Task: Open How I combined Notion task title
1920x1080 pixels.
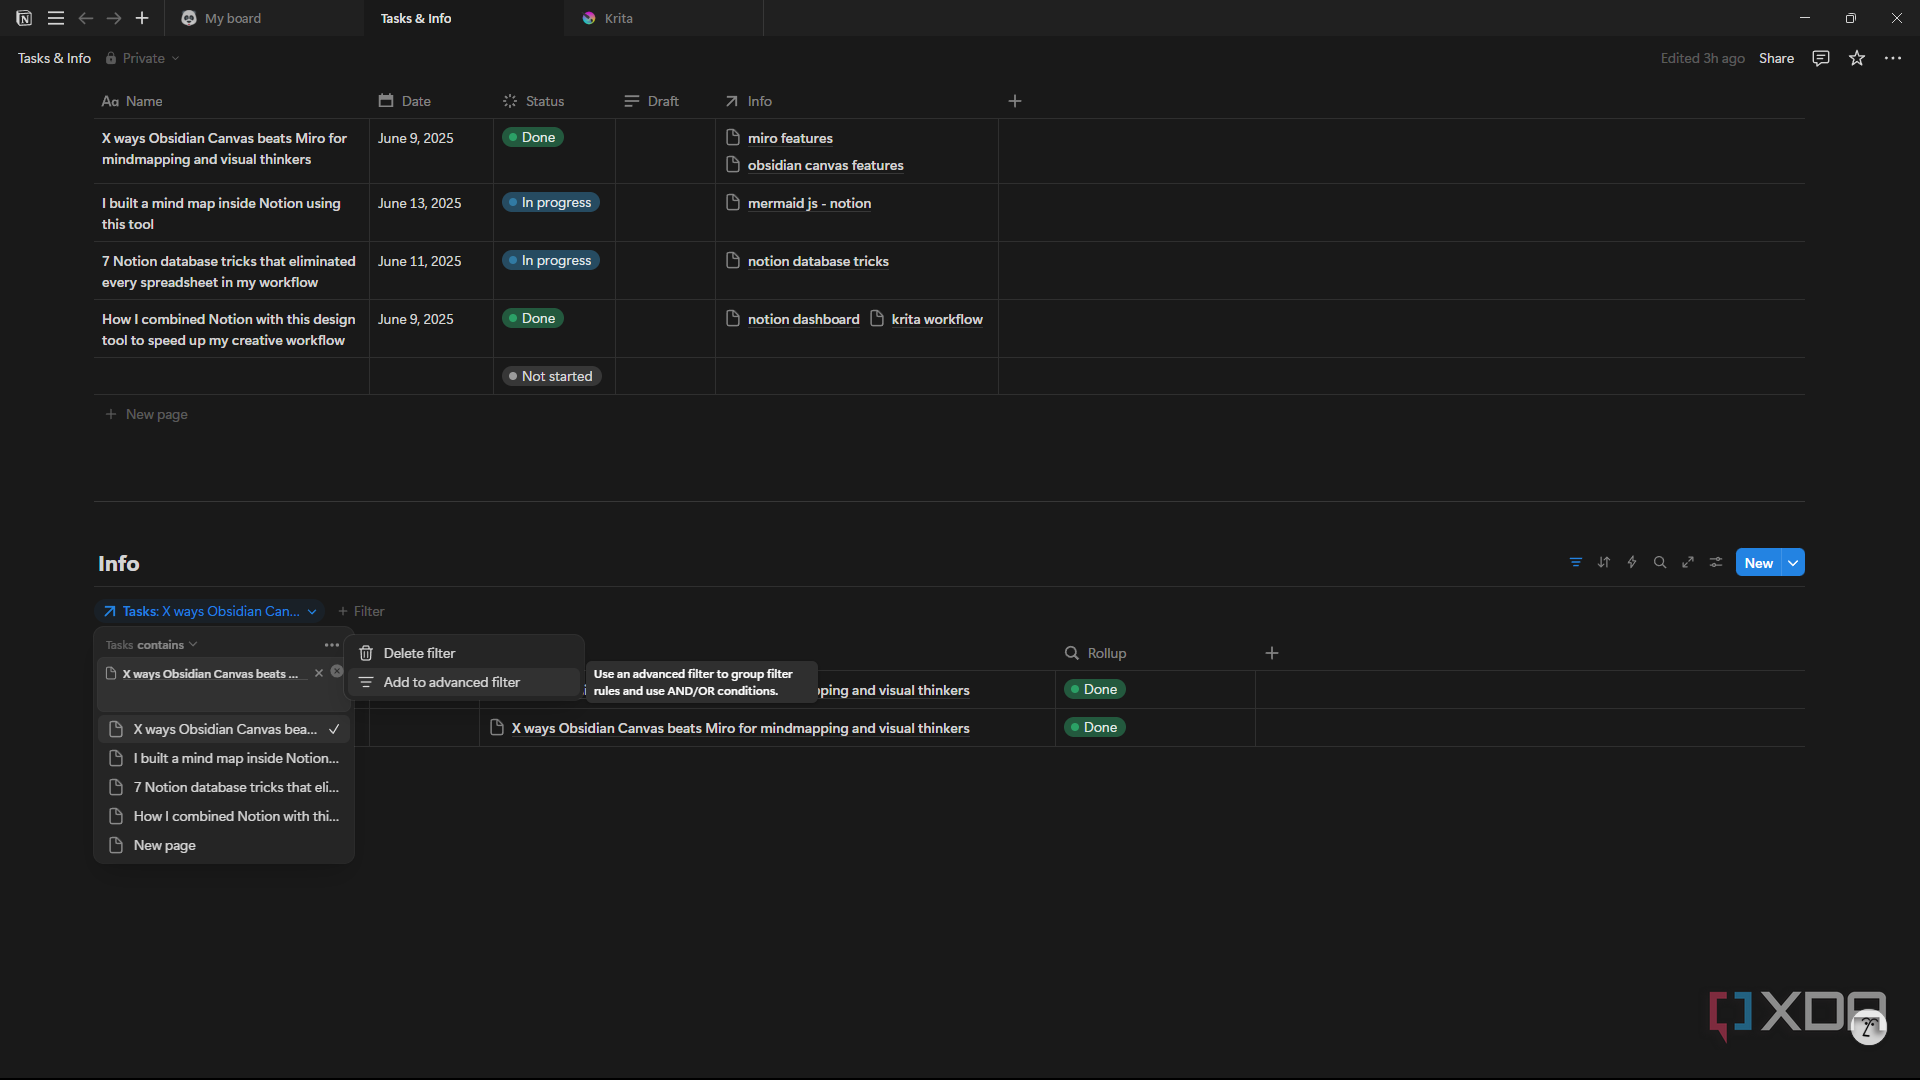Action: pos(228,329)
